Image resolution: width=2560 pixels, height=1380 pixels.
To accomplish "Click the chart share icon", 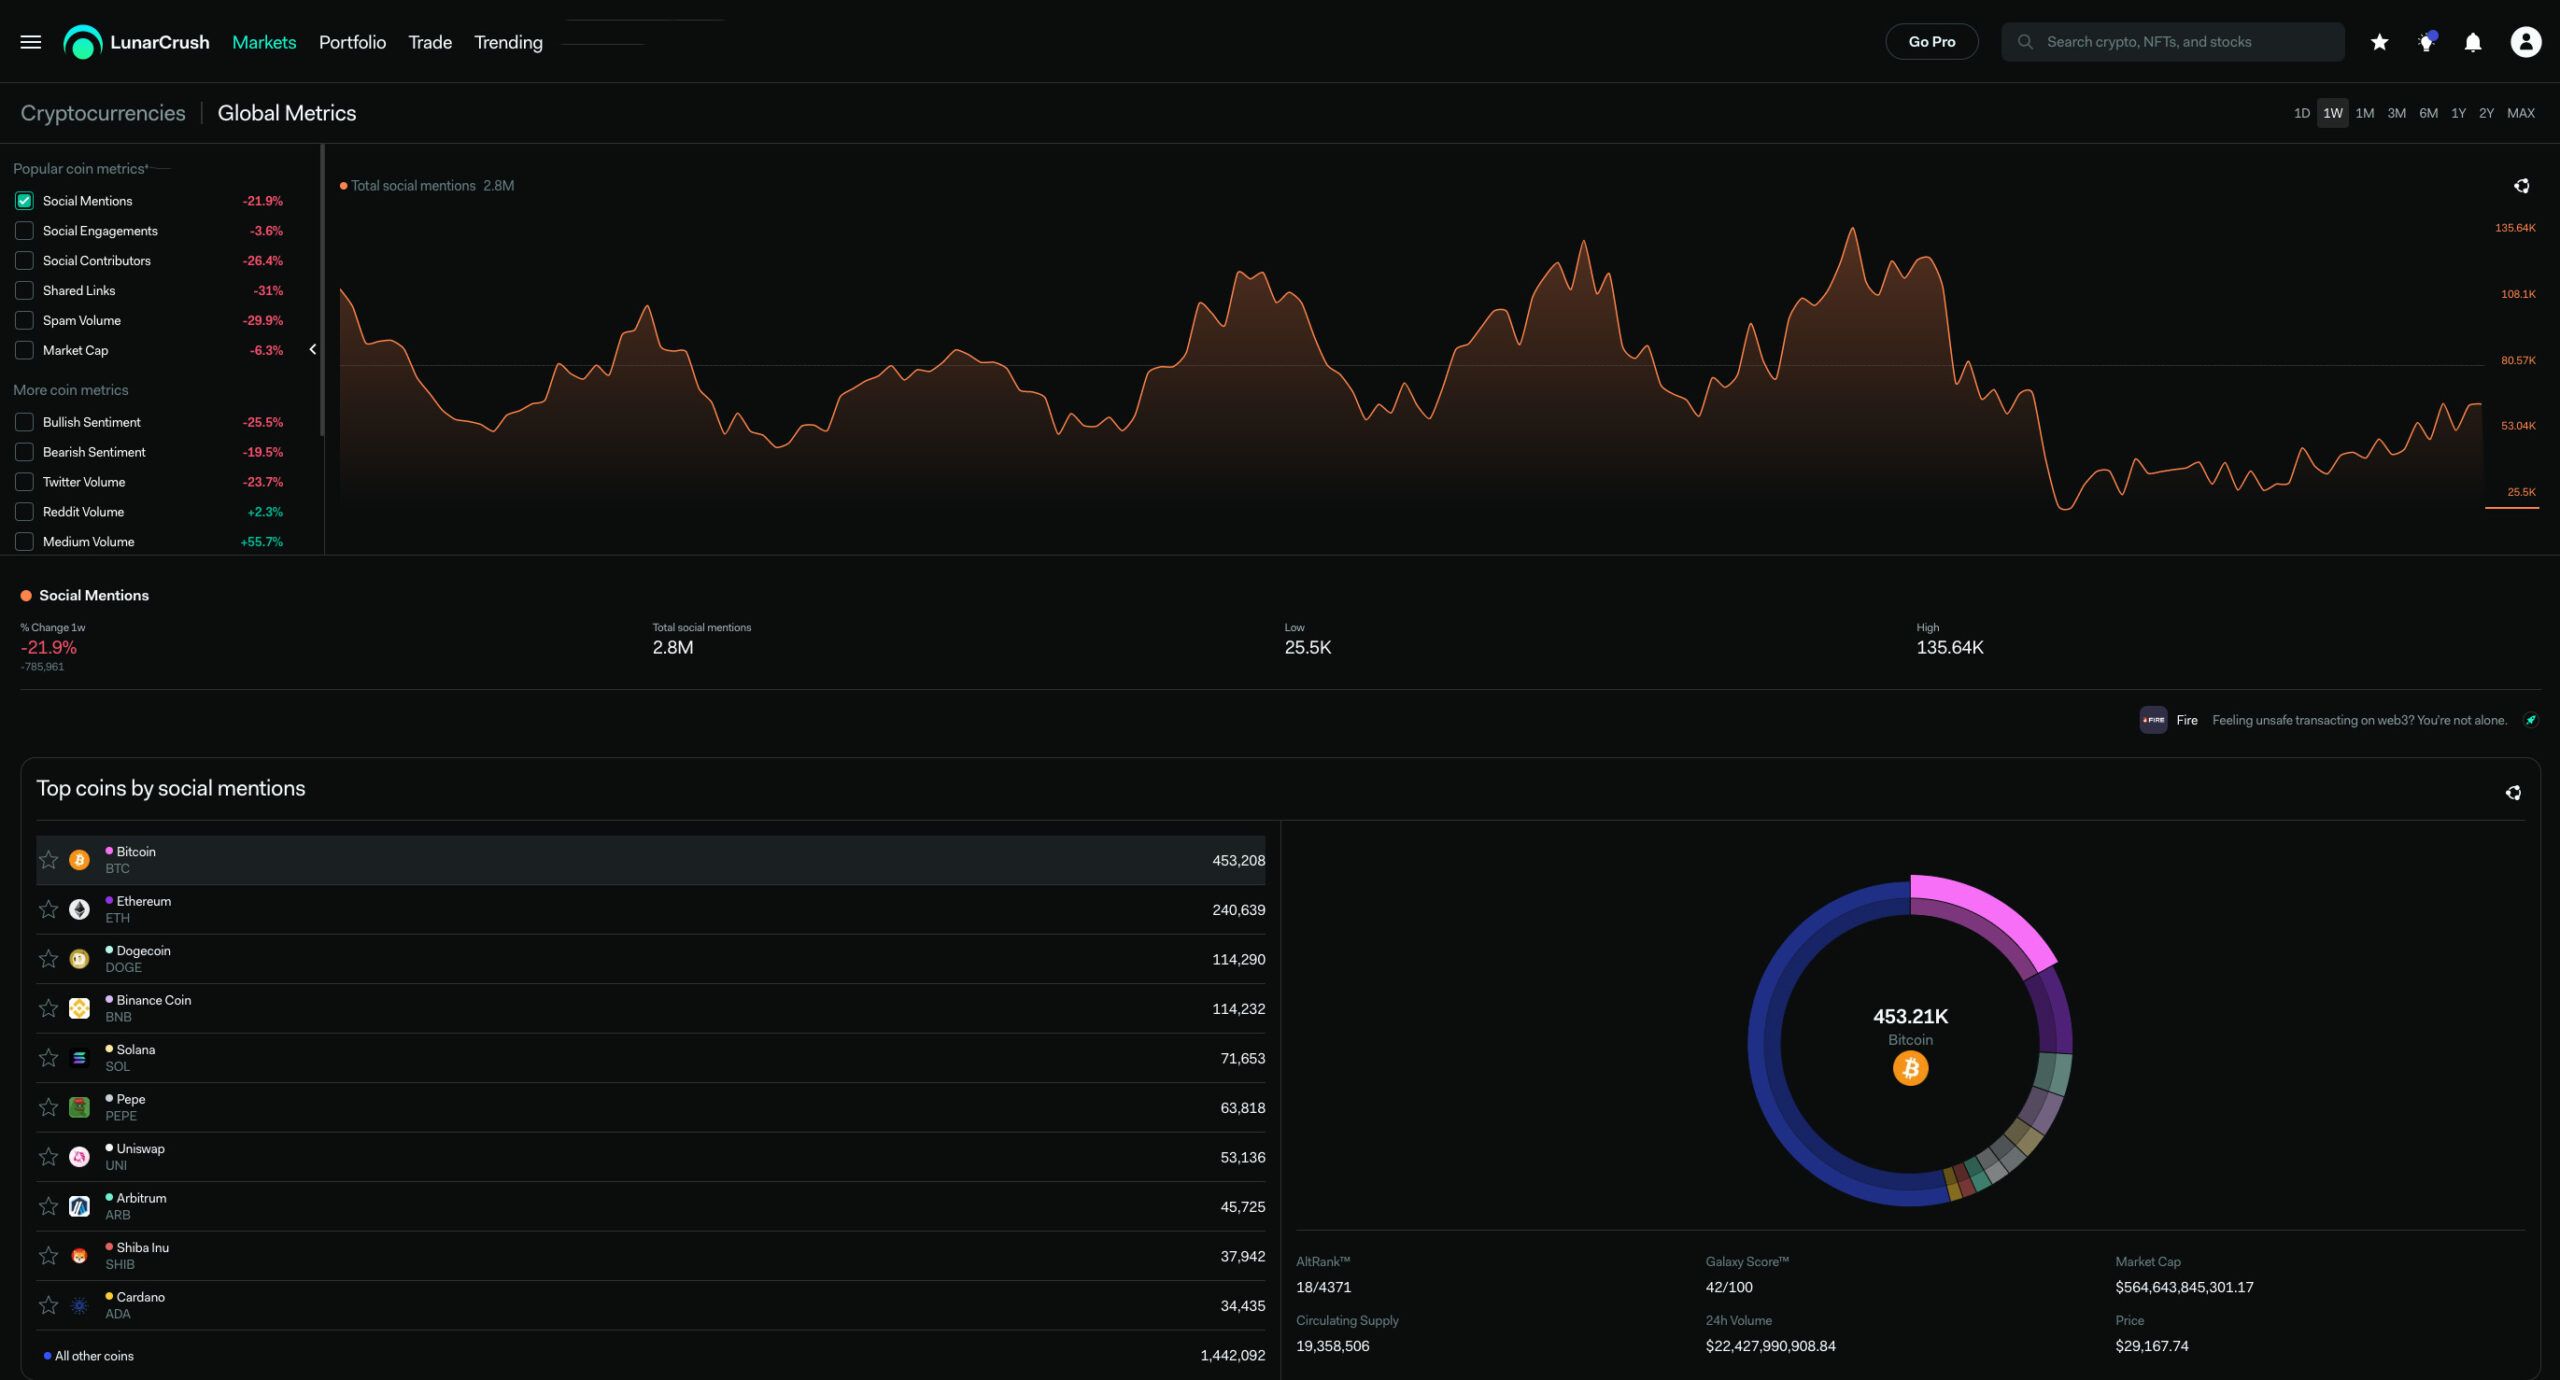I will tap(2521, 186).
